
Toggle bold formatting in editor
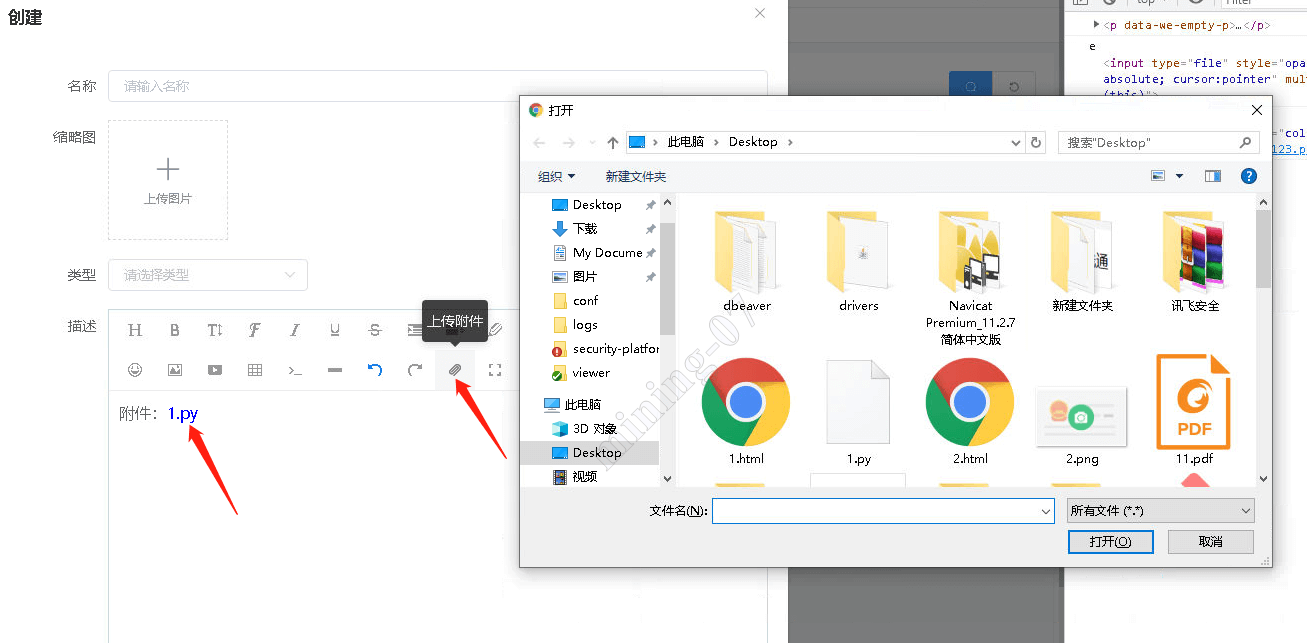175,330
